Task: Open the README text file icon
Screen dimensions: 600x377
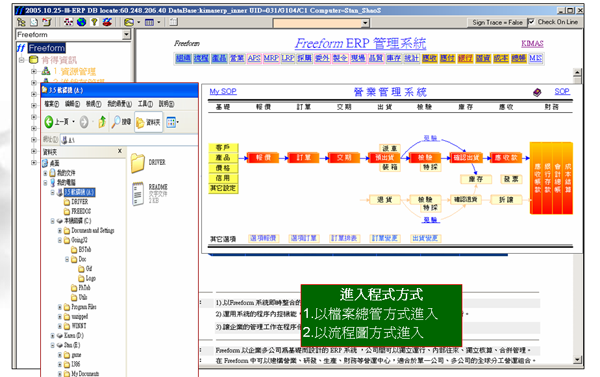Action: [138, 194]
